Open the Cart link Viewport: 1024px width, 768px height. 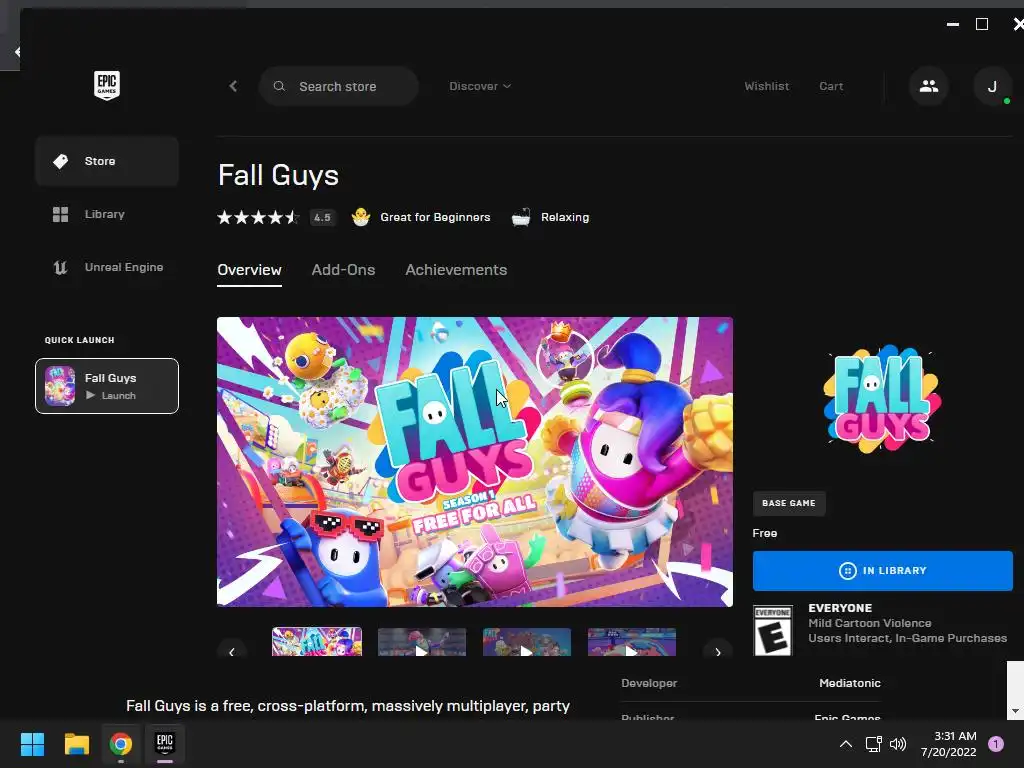(831, 86)
